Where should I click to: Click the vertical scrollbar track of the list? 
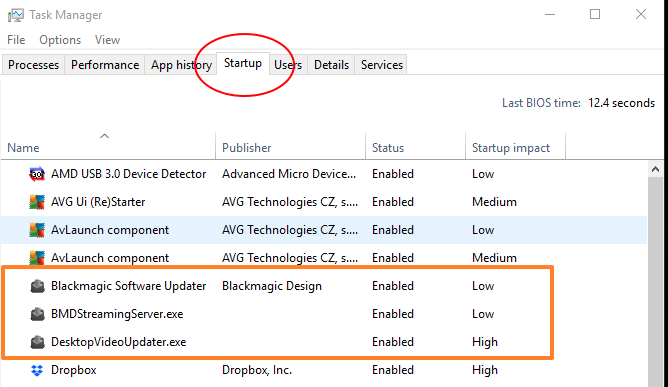pyautogui.click(x=655, y=281)
